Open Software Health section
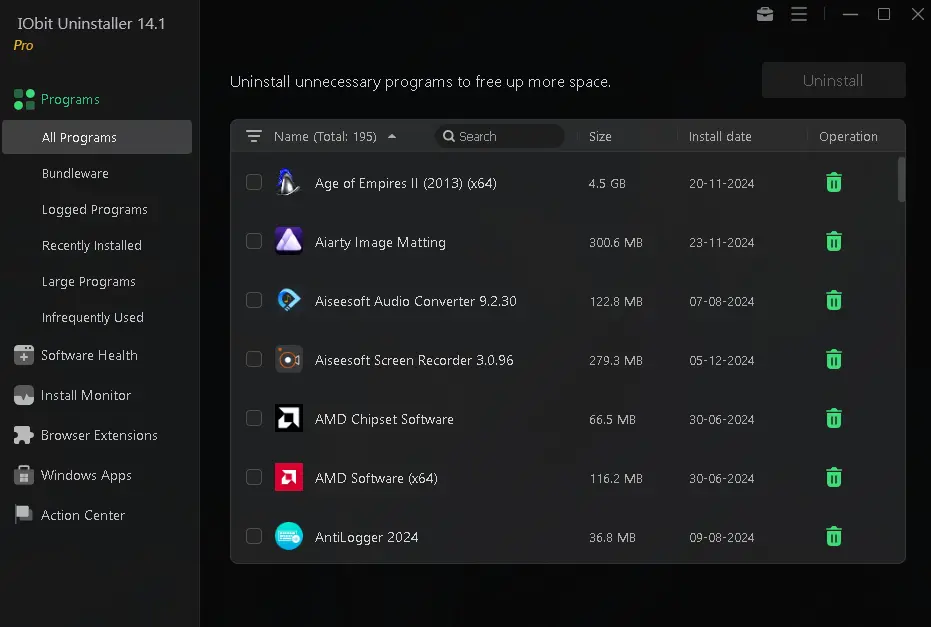Viewport: 931px width, 627px height. click(x=89, y=356)
